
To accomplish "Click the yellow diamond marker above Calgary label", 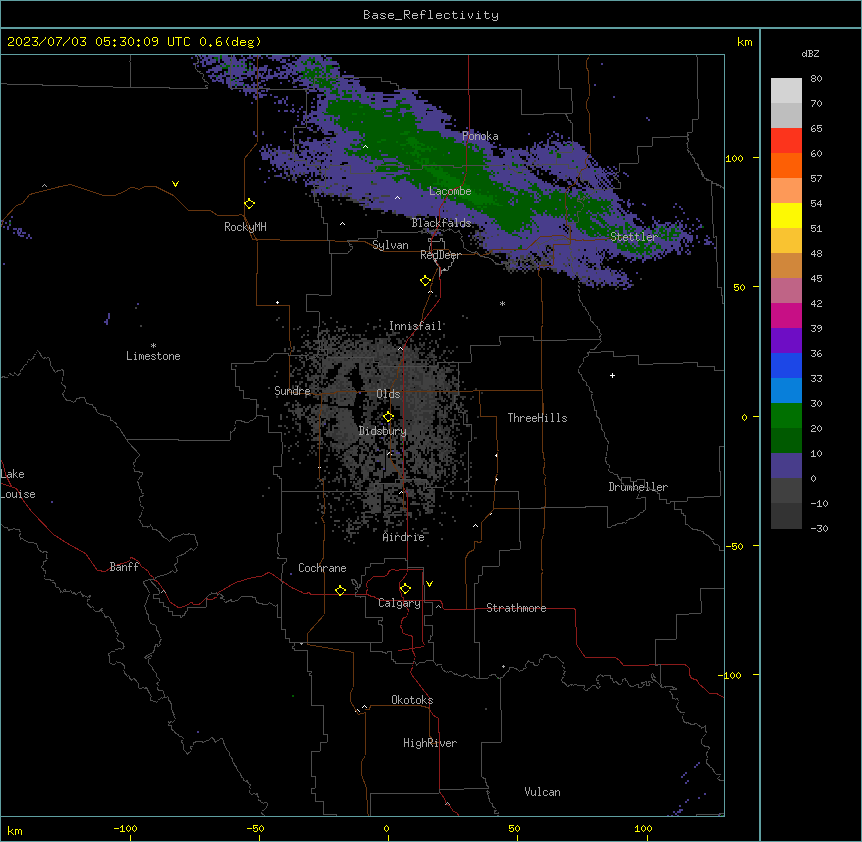I will [405, 589].
